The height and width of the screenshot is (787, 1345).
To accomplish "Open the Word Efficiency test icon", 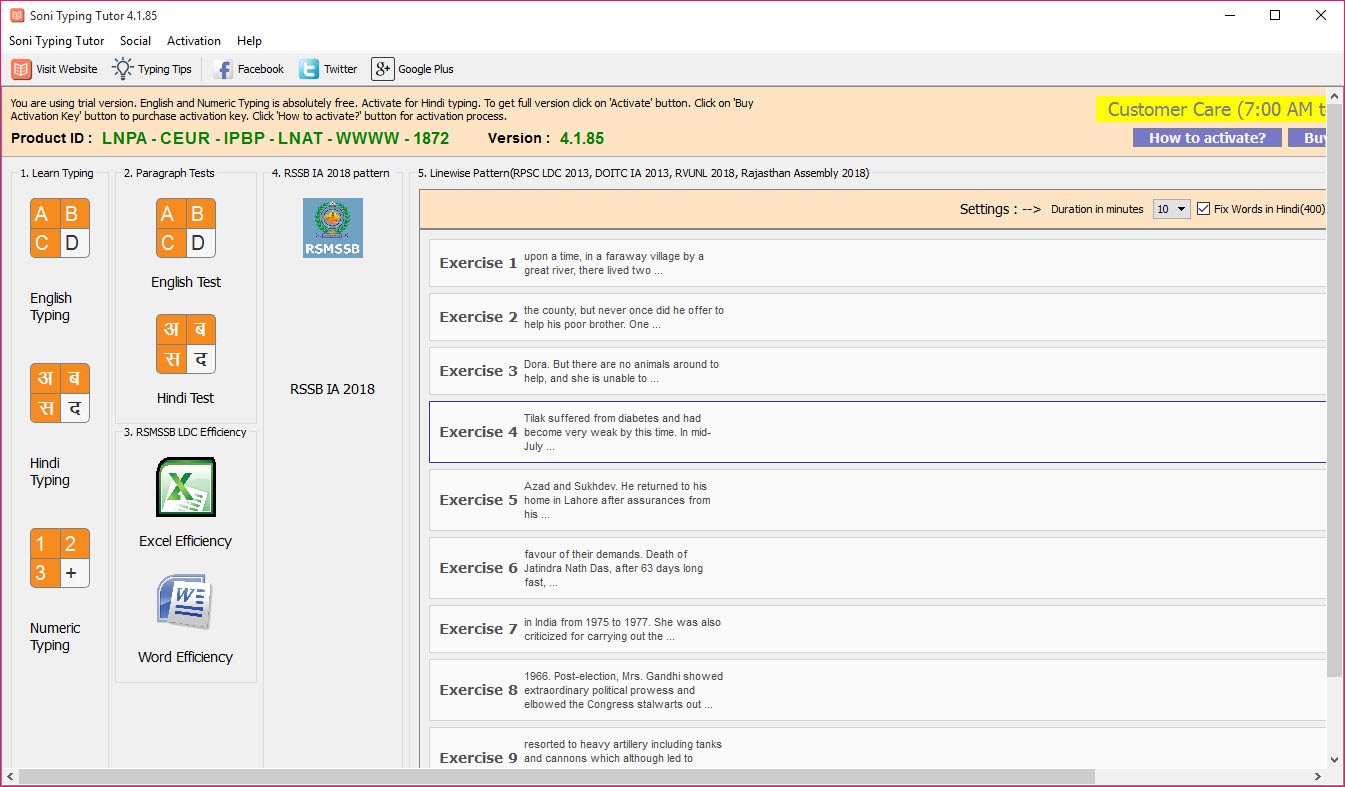I will click(x=186, y=603).
